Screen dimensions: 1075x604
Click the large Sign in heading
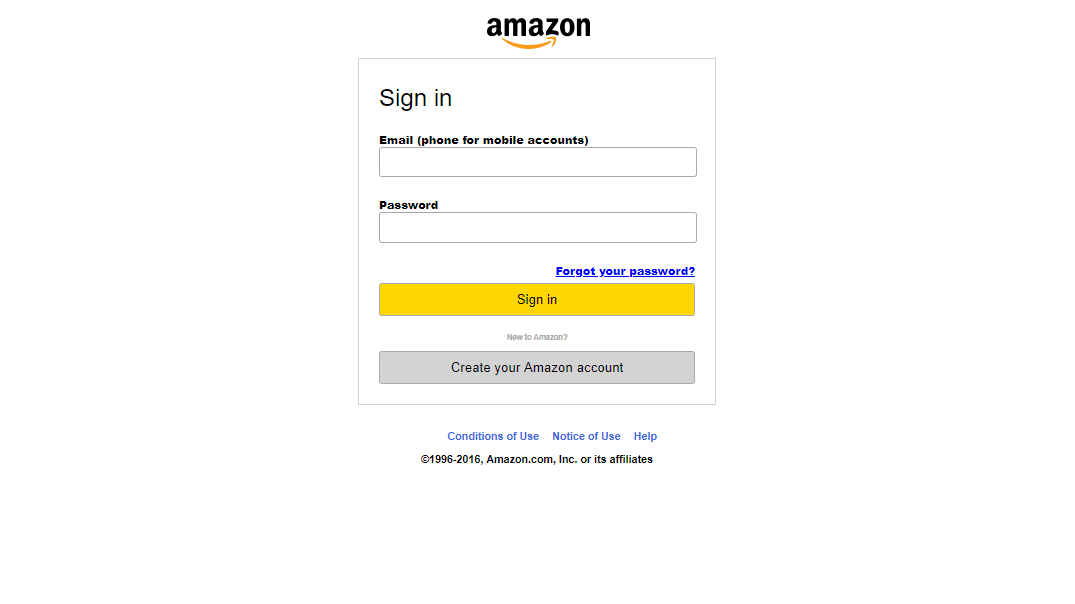coord(415,98)
